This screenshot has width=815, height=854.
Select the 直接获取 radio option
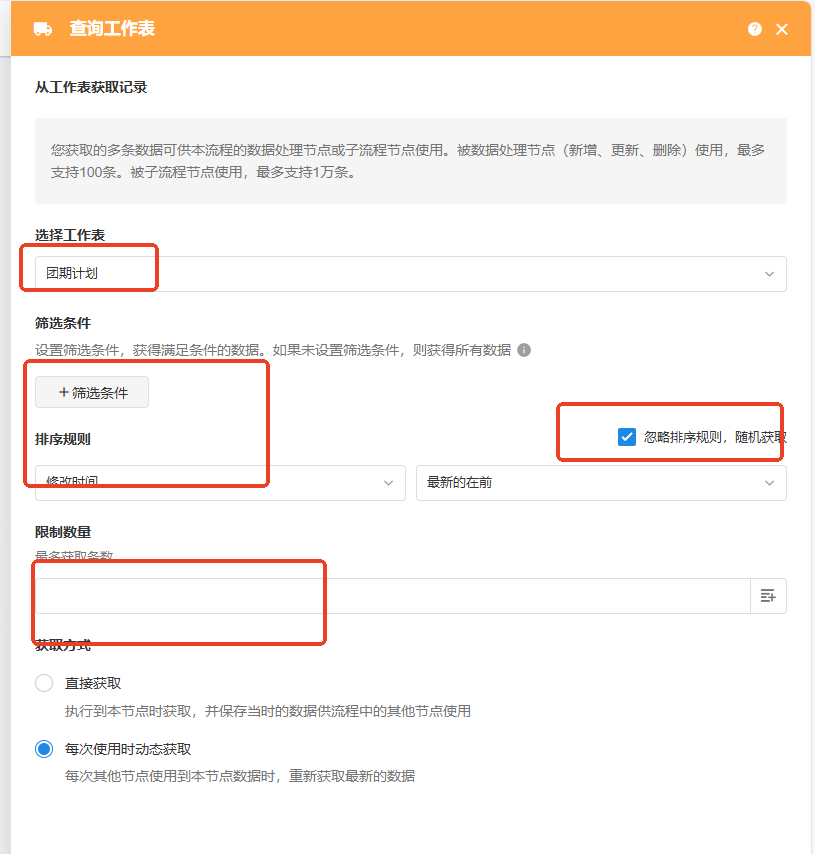coord(44,683)
